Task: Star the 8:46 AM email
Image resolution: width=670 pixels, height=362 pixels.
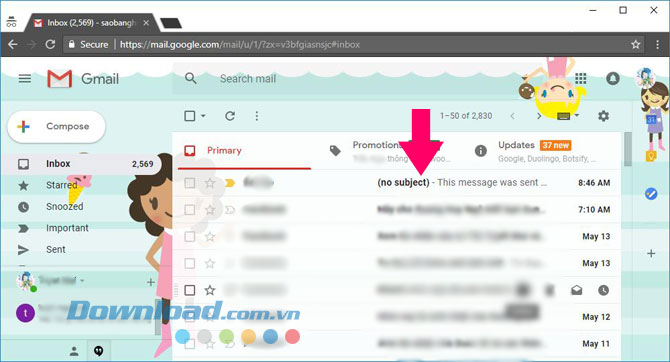Action: tap(210, 183)
